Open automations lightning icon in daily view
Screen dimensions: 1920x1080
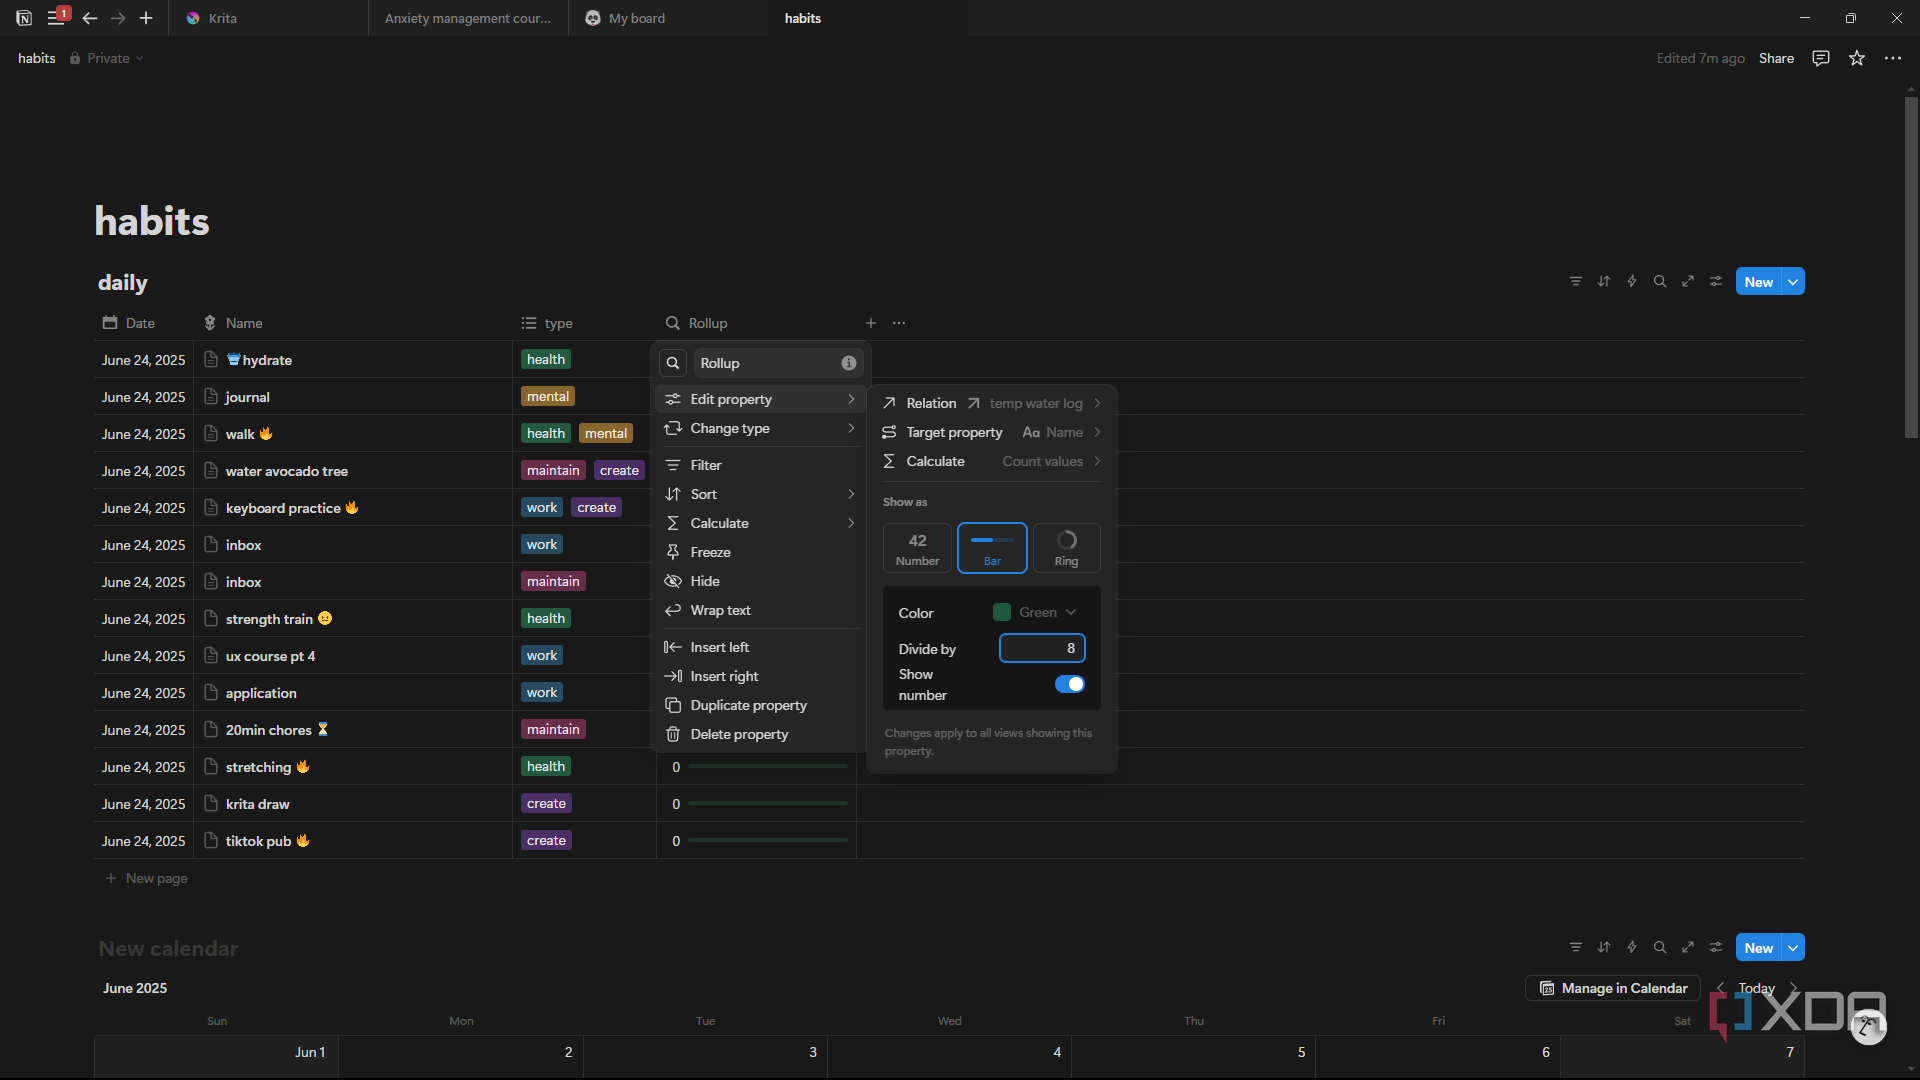click(x=1632, y=281)
